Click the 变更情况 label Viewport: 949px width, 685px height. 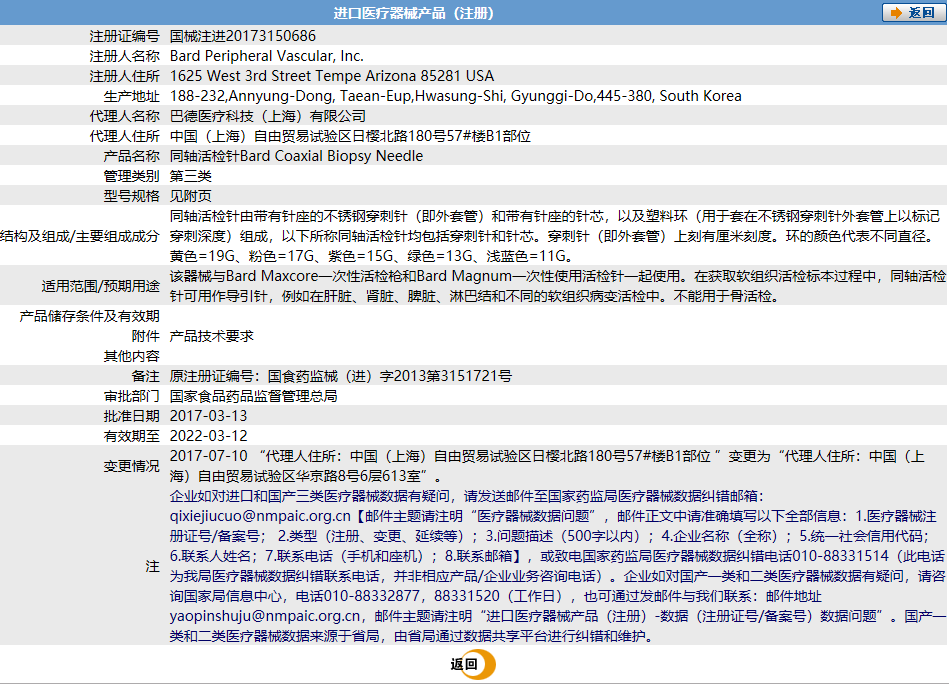[131, 466]
